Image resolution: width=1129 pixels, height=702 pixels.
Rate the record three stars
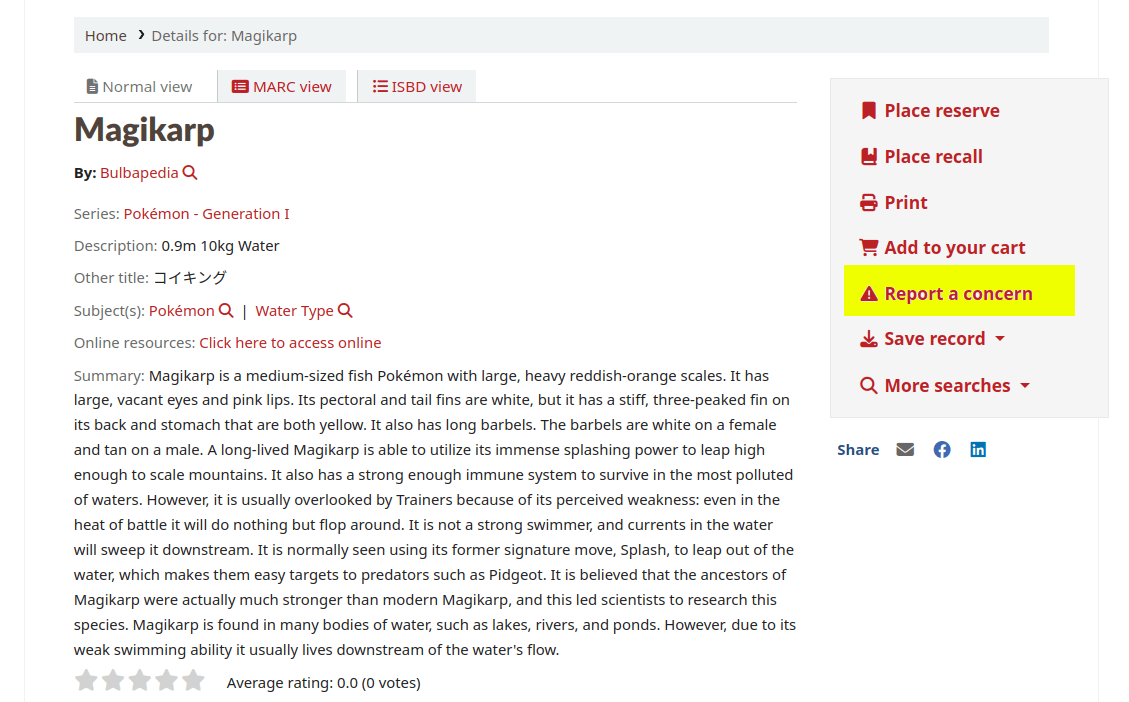point(139,680)
